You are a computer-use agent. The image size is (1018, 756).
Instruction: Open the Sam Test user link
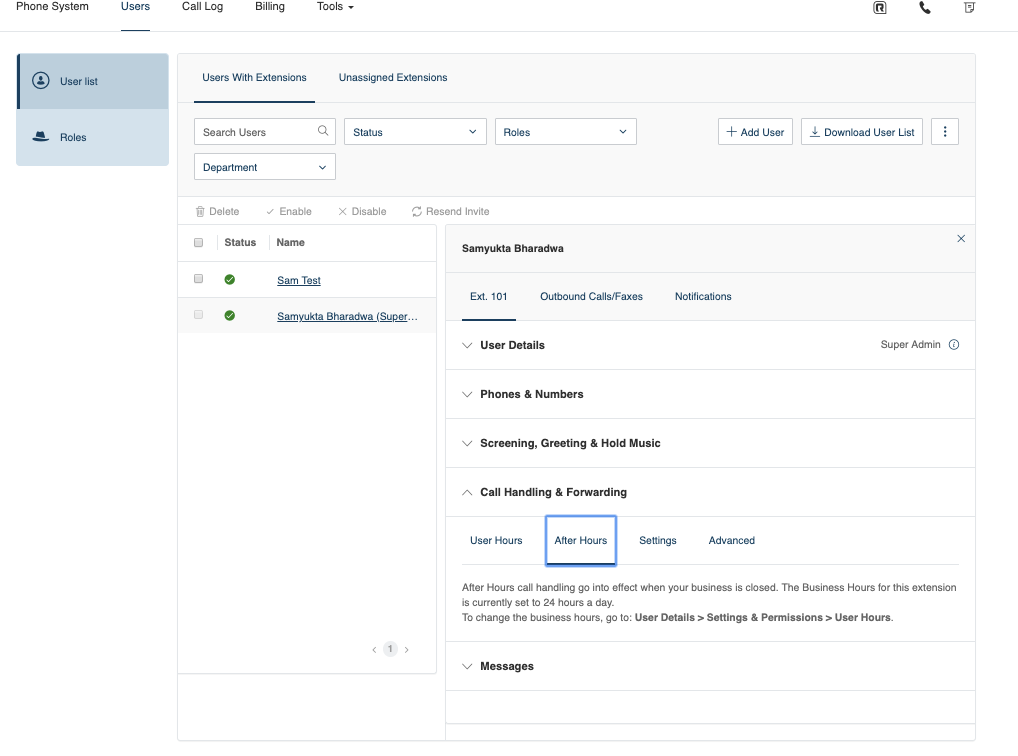[298, 280]
